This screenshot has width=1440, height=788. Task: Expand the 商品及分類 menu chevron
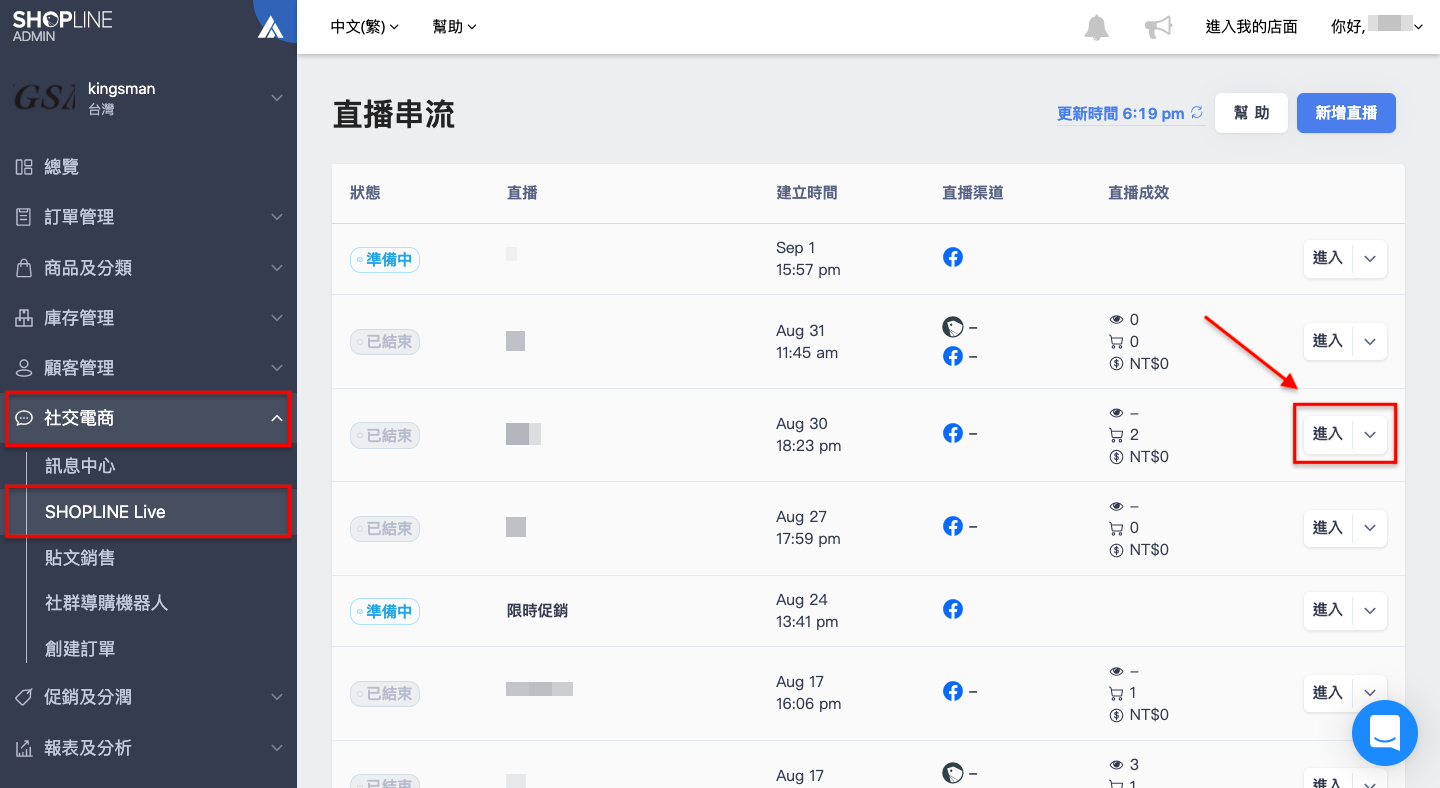tap(277, 268)
